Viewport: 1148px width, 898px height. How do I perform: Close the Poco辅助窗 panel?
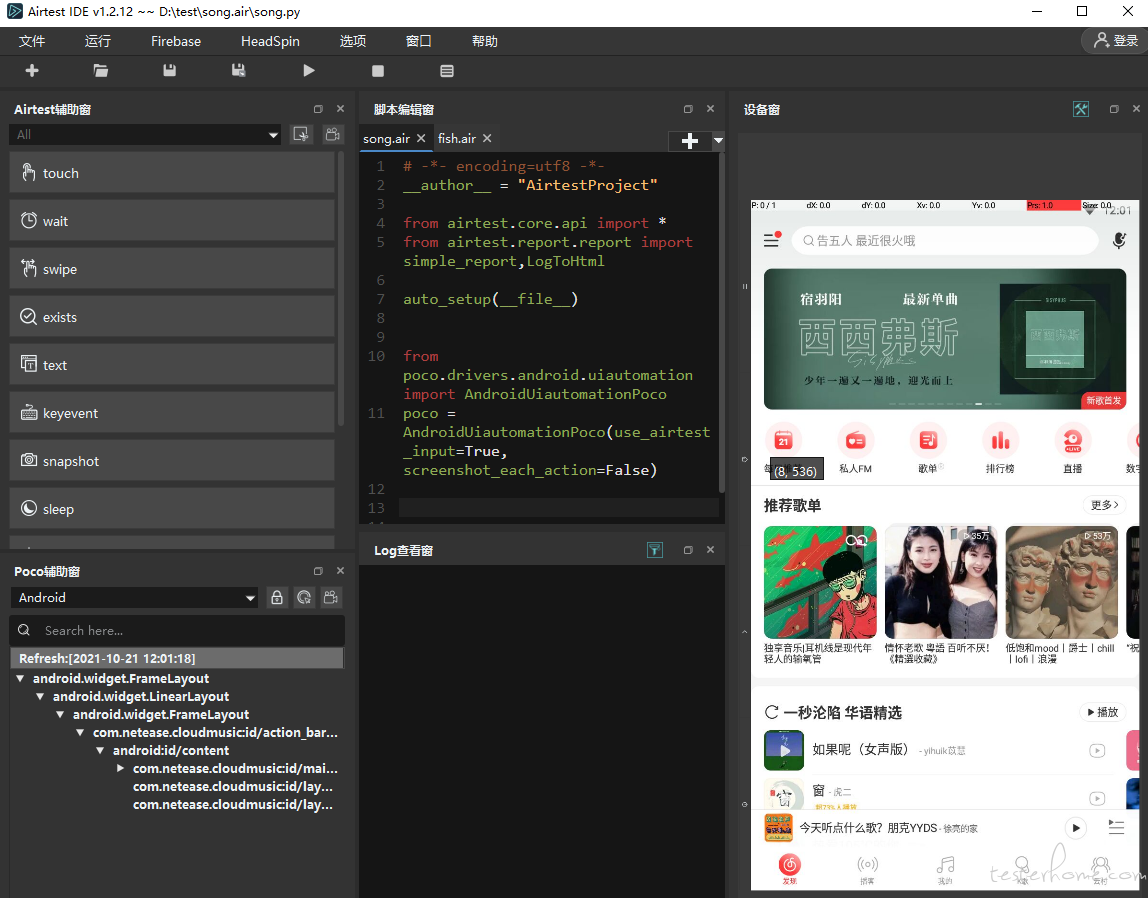tap(340, 571)
